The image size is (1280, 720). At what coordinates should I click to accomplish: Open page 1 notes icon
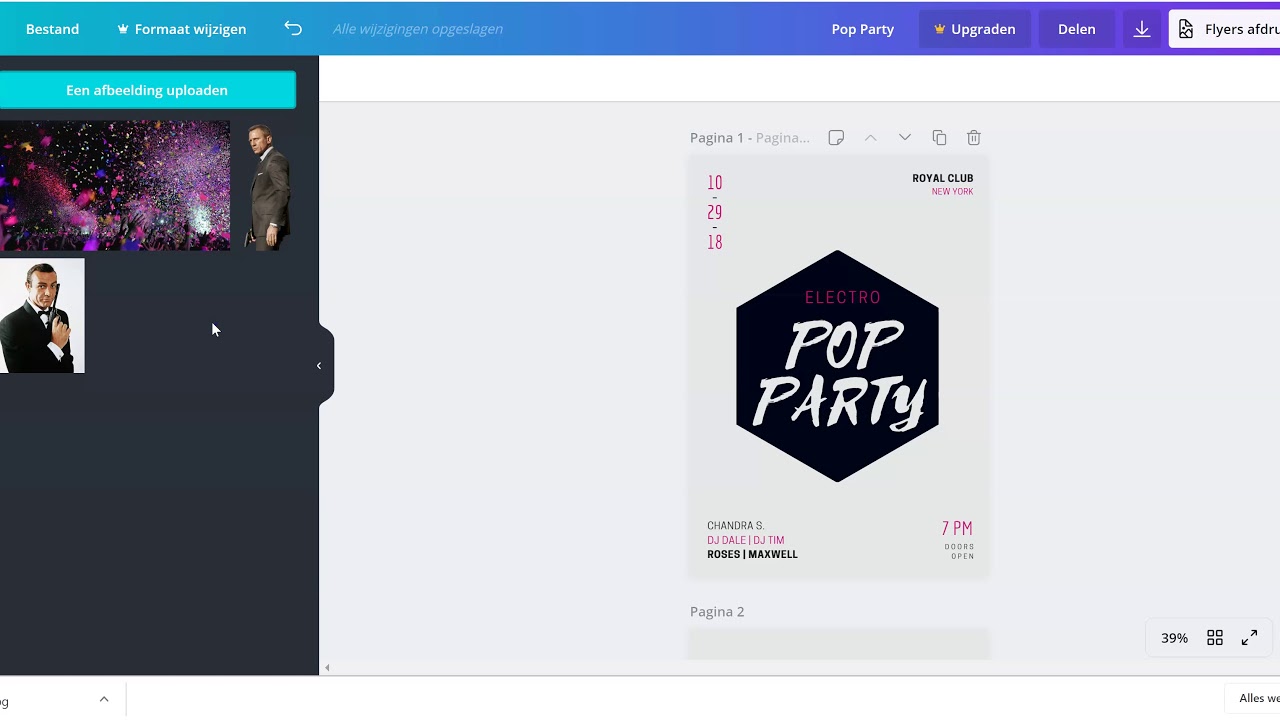(836, 138)
